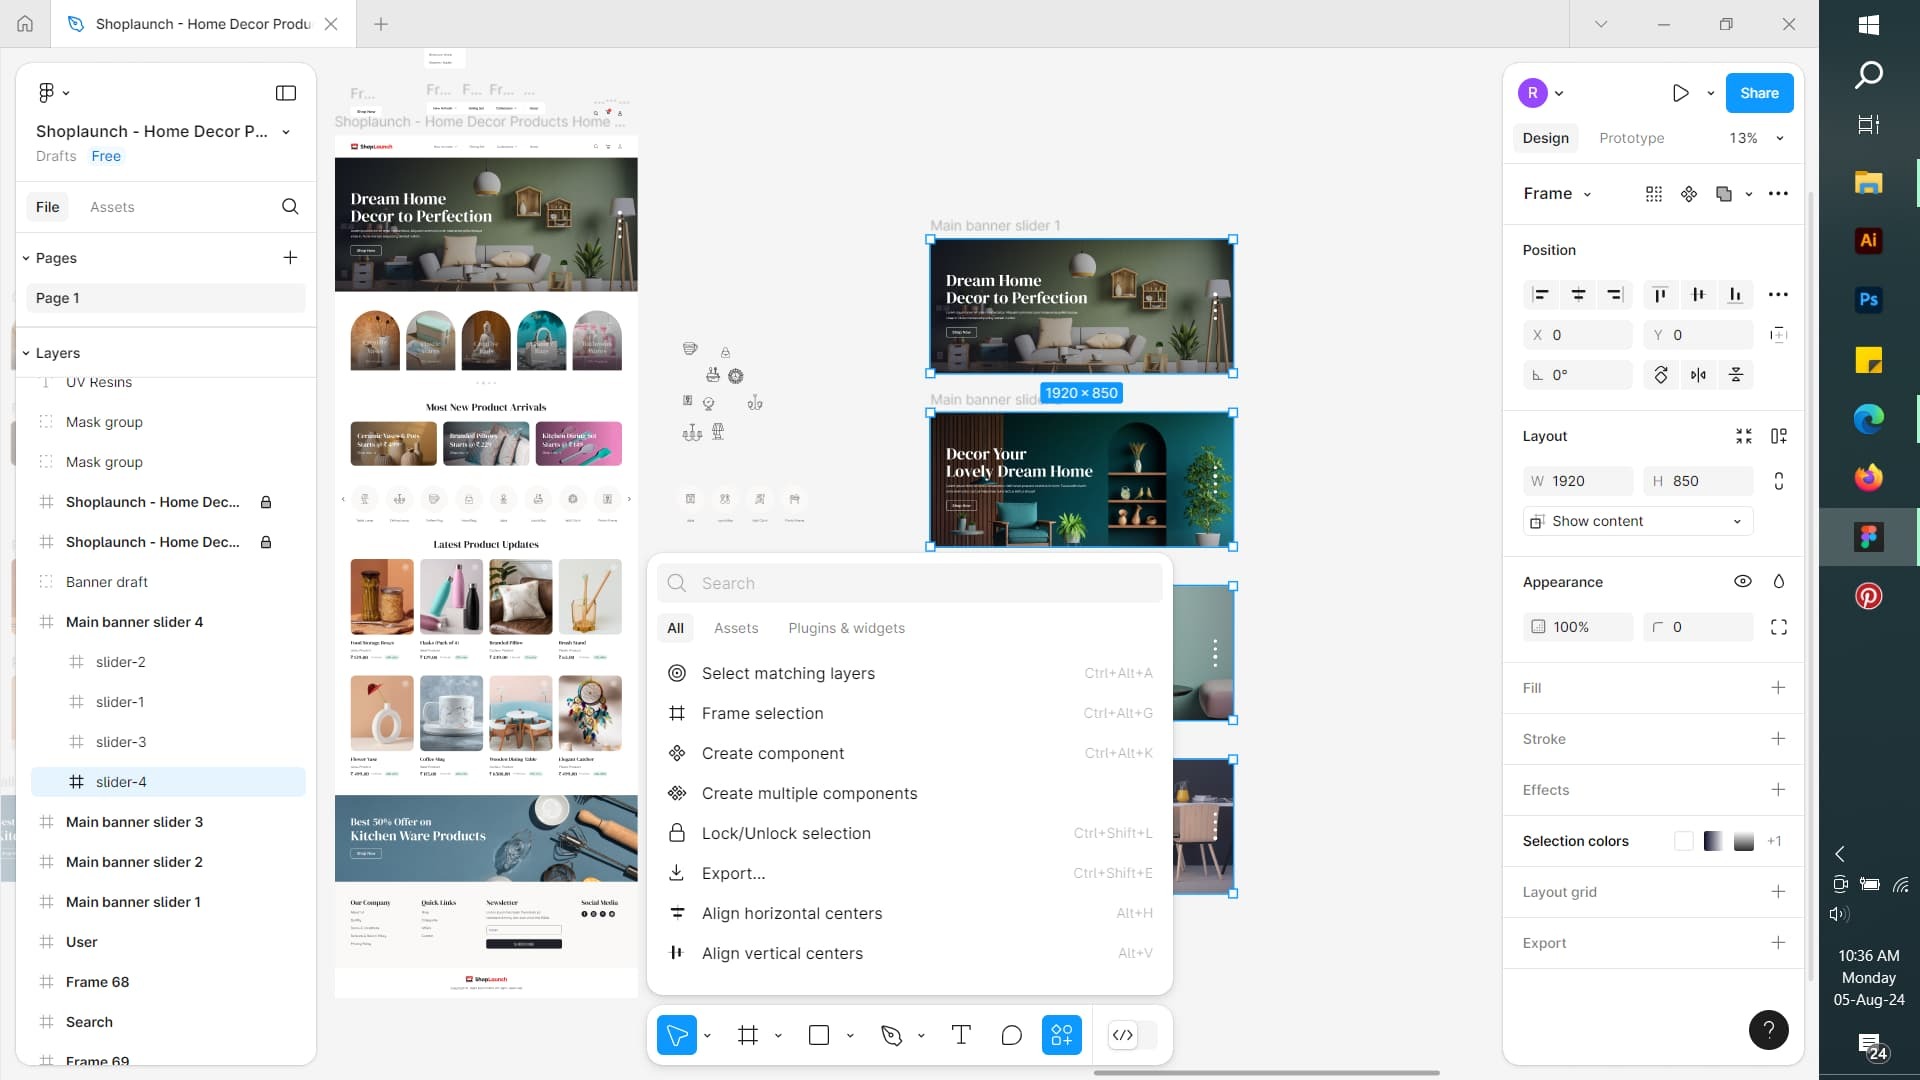Screen dimensions: 1920x1080
Task: Expand the file name dropdown chevron
Action: [x=286, y=132]
